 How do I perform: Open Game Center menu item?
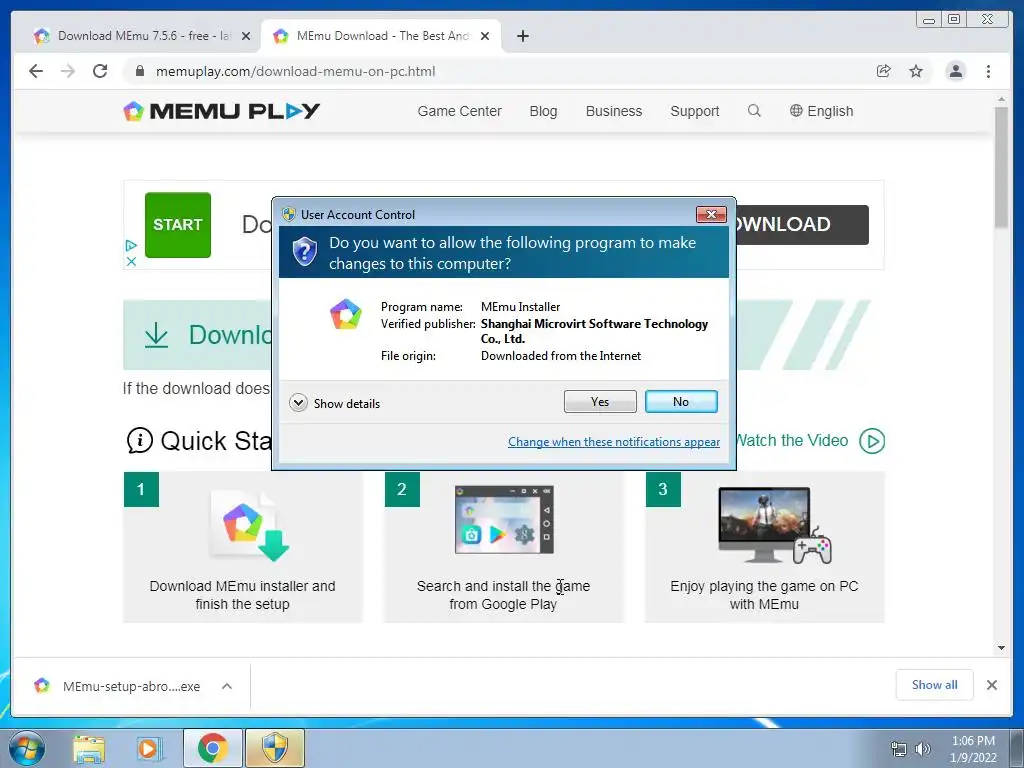click(x=460, y=111)
